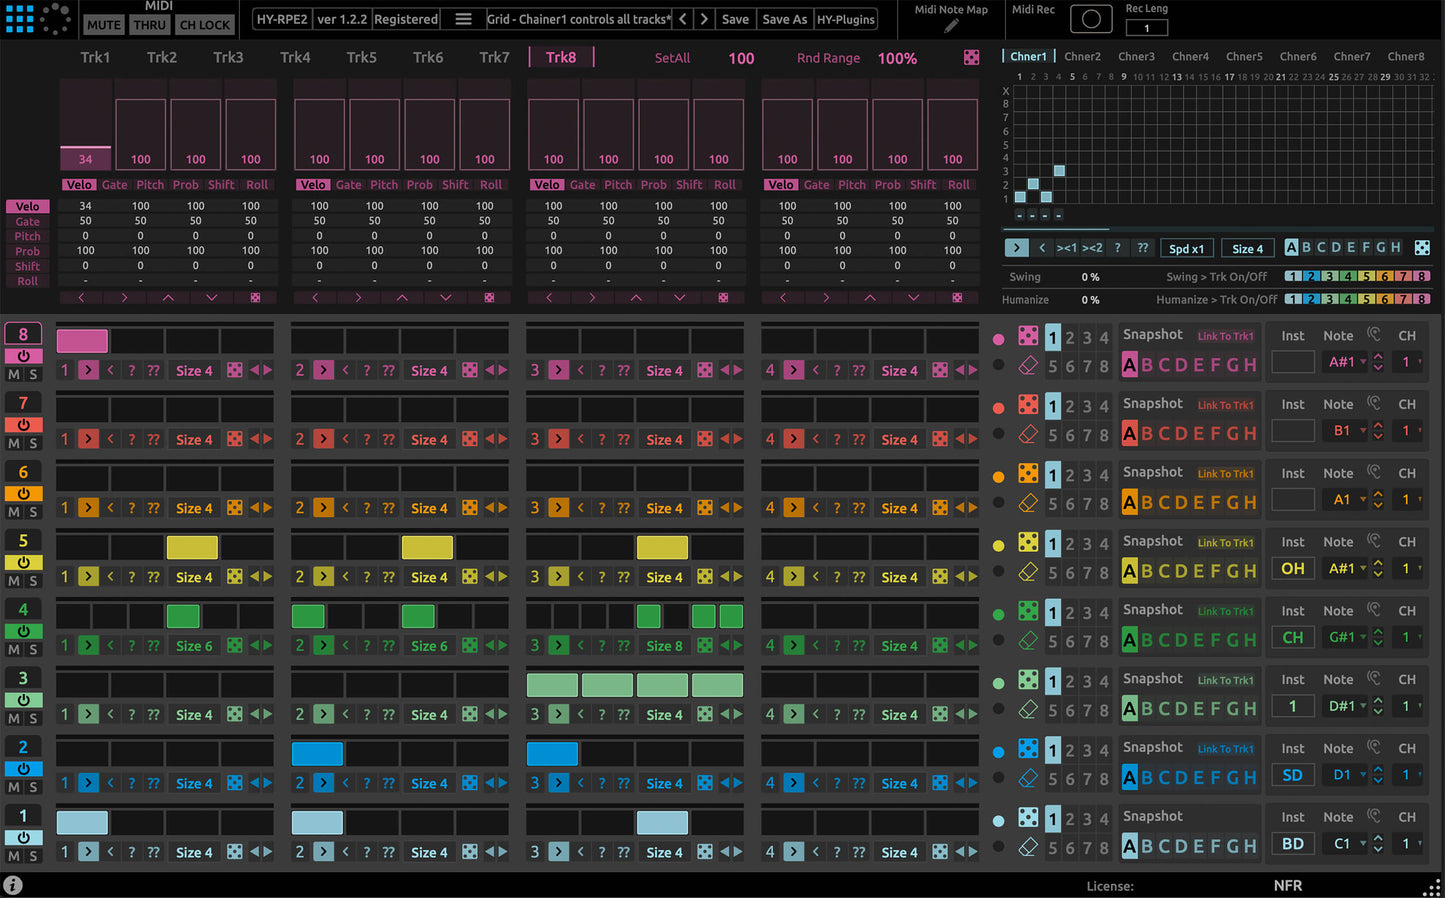Click track 1 color dot indicator
The width and height of the screenshot is (1445, 898).
pos(998,821)
